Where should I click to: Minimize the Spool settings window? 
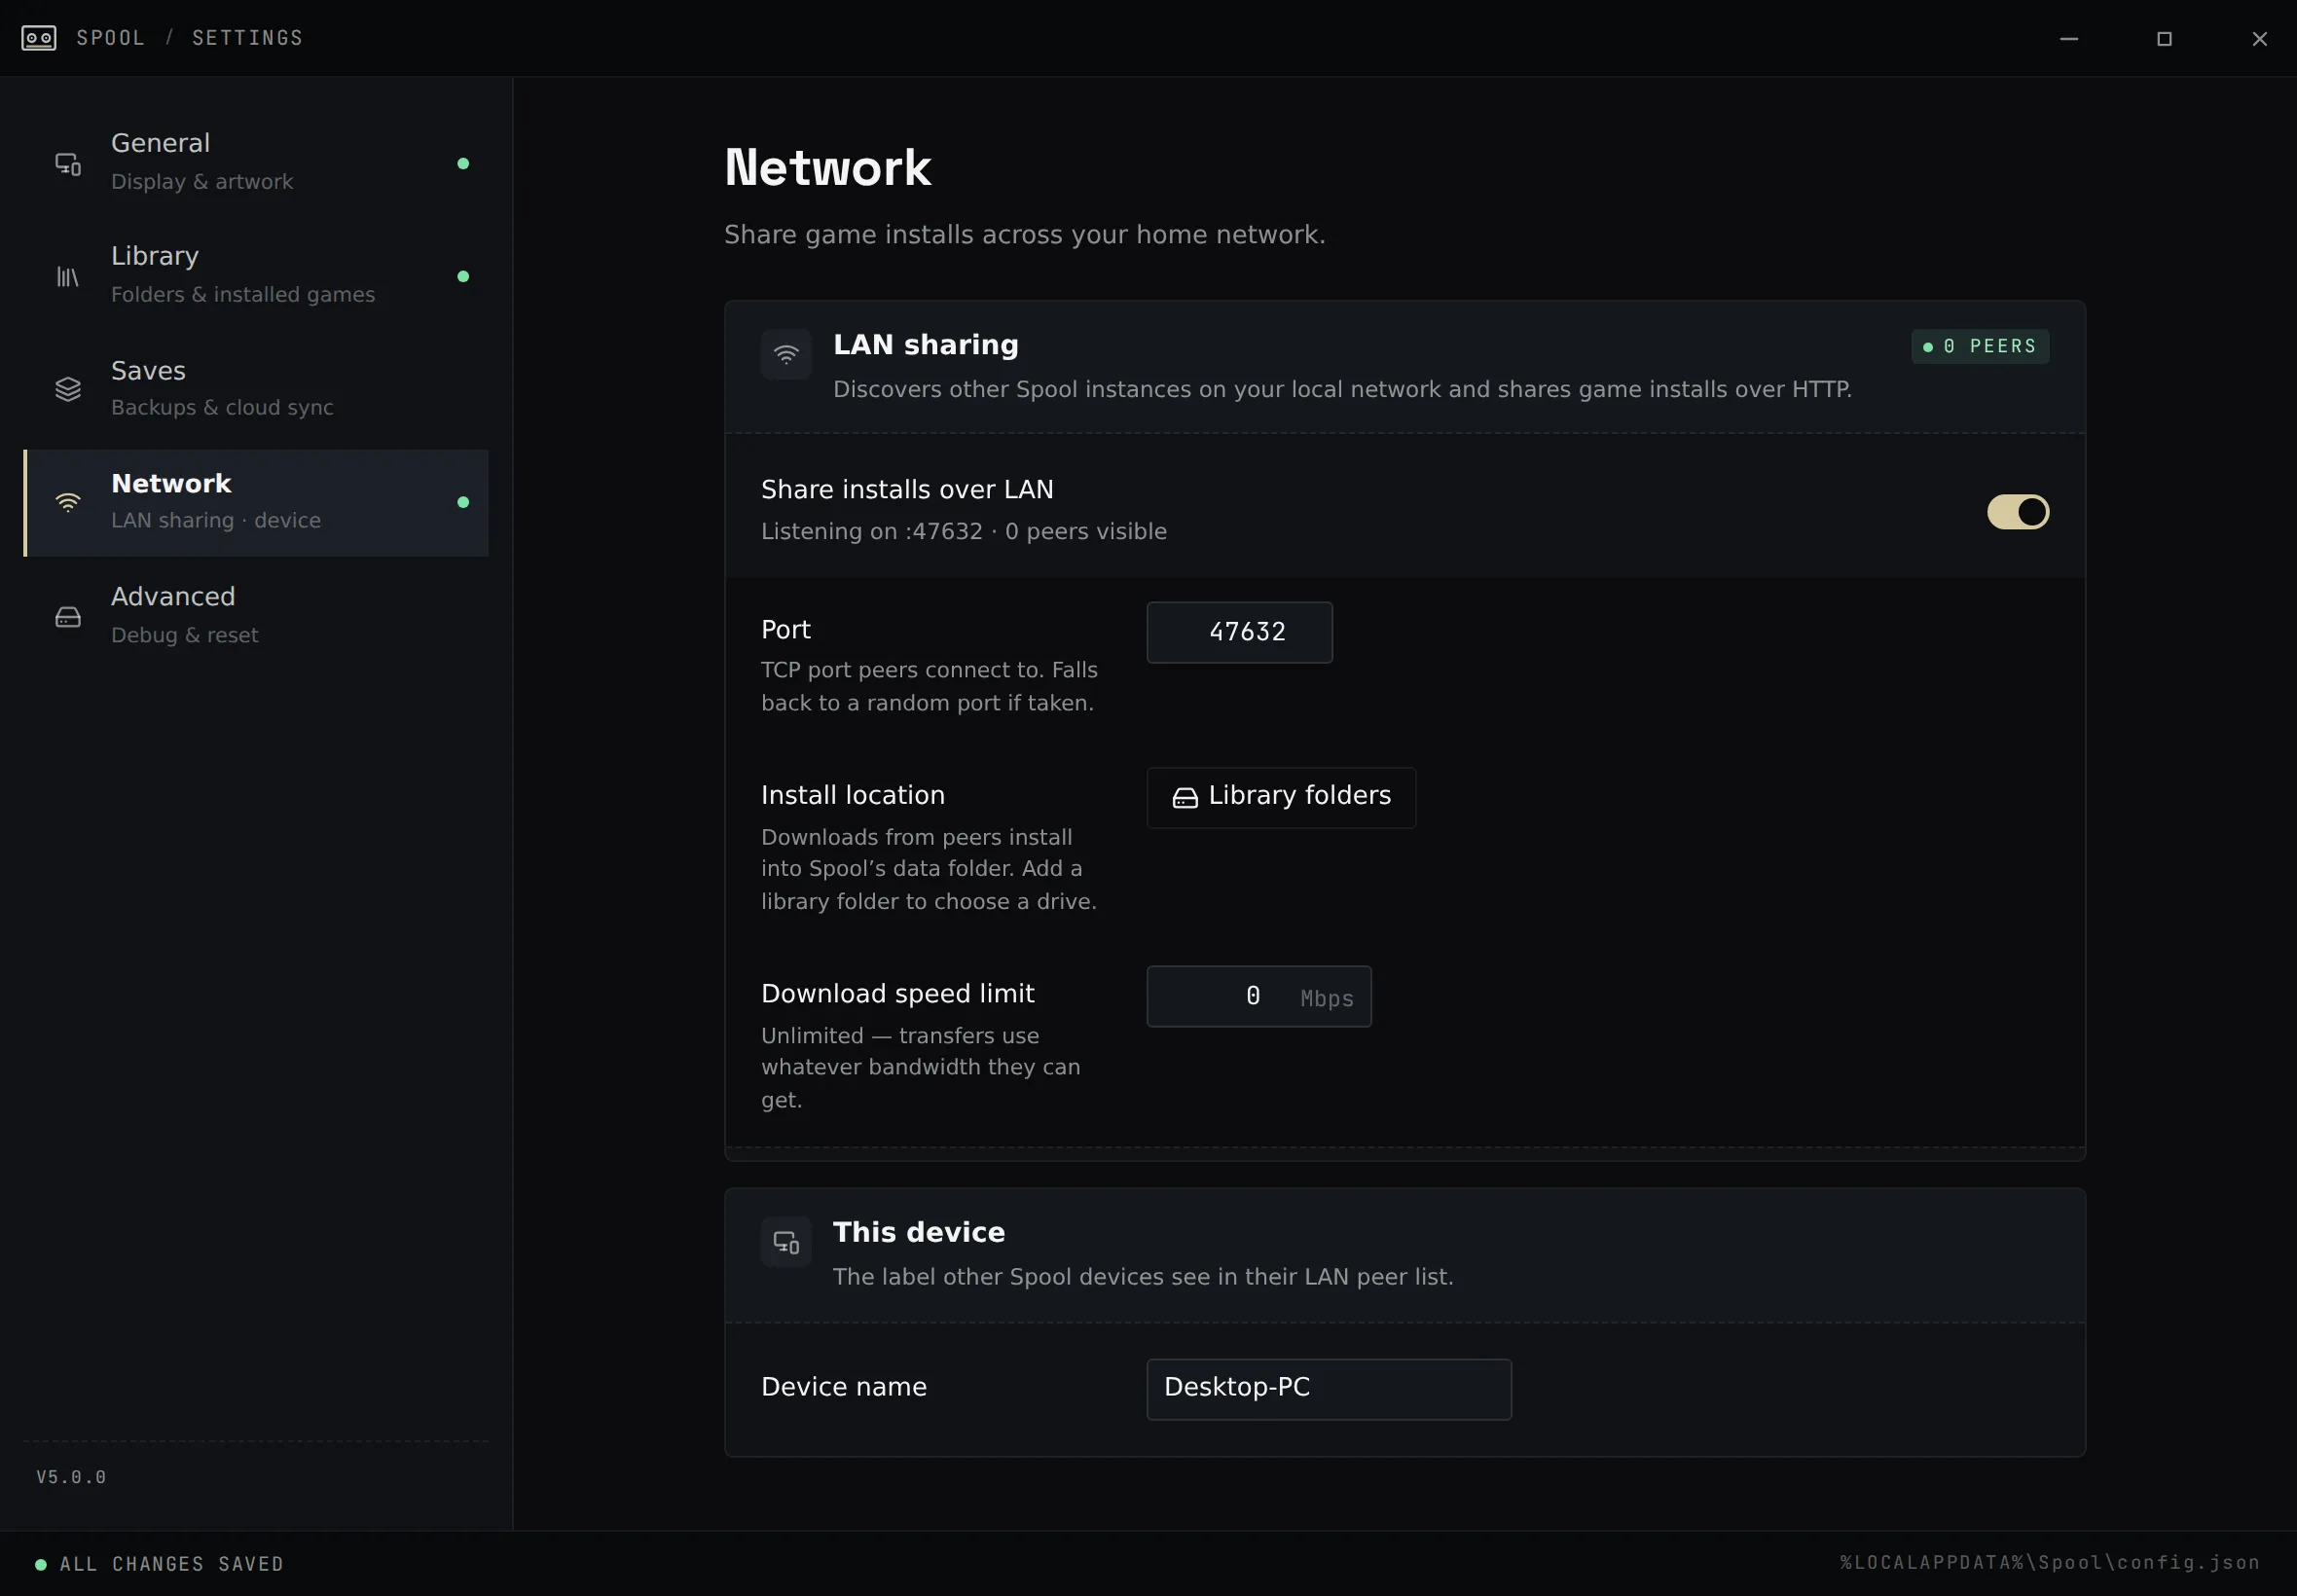[x=2069, y=38]
